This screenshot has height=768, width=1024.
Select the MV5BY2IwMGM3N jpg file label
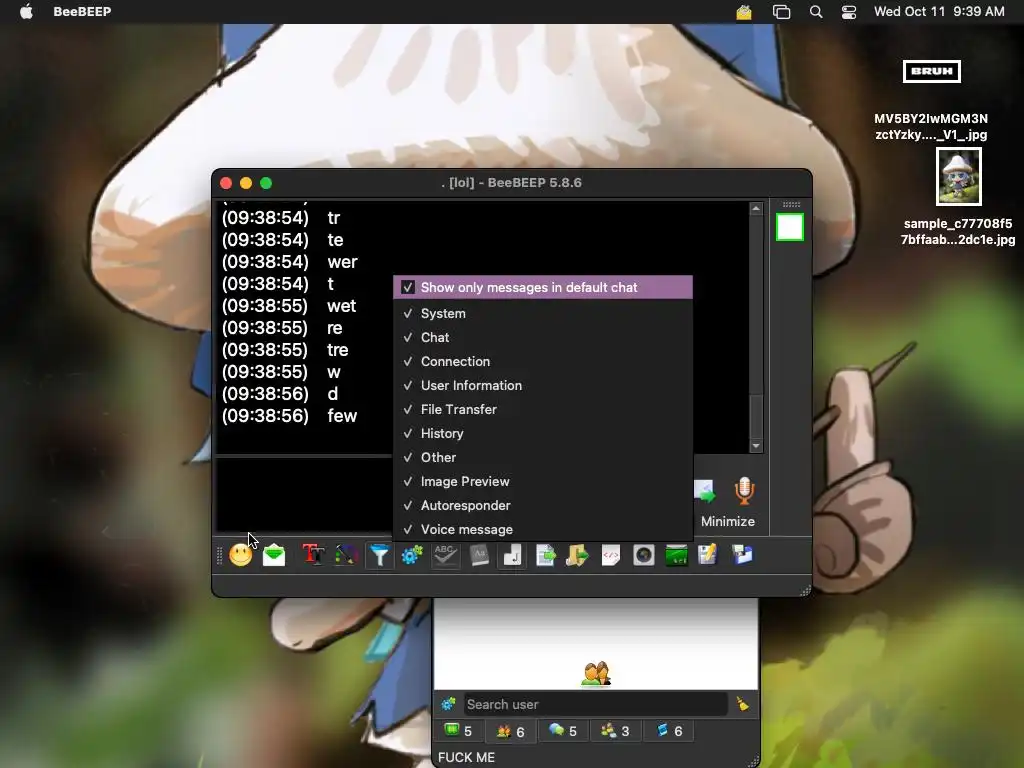(x=931, y=127)
